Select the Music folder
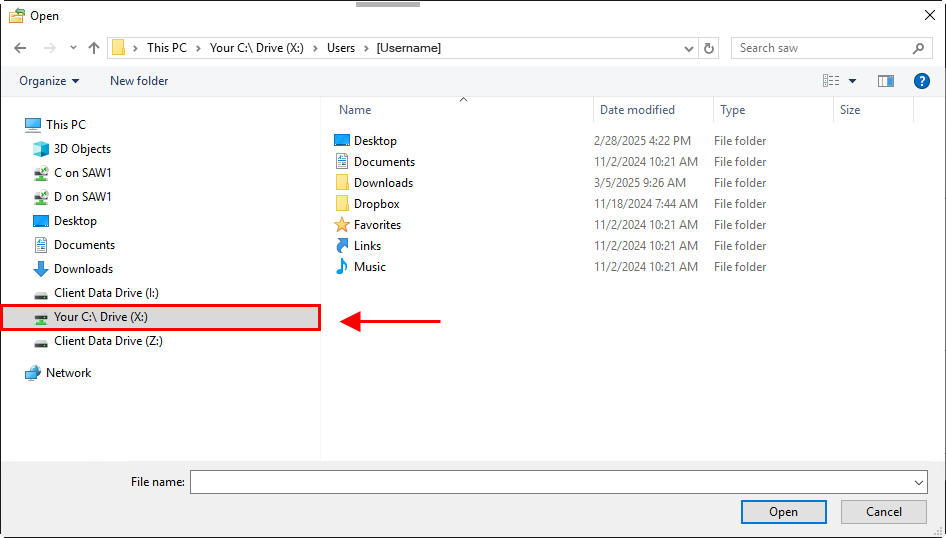 point(369,267)
